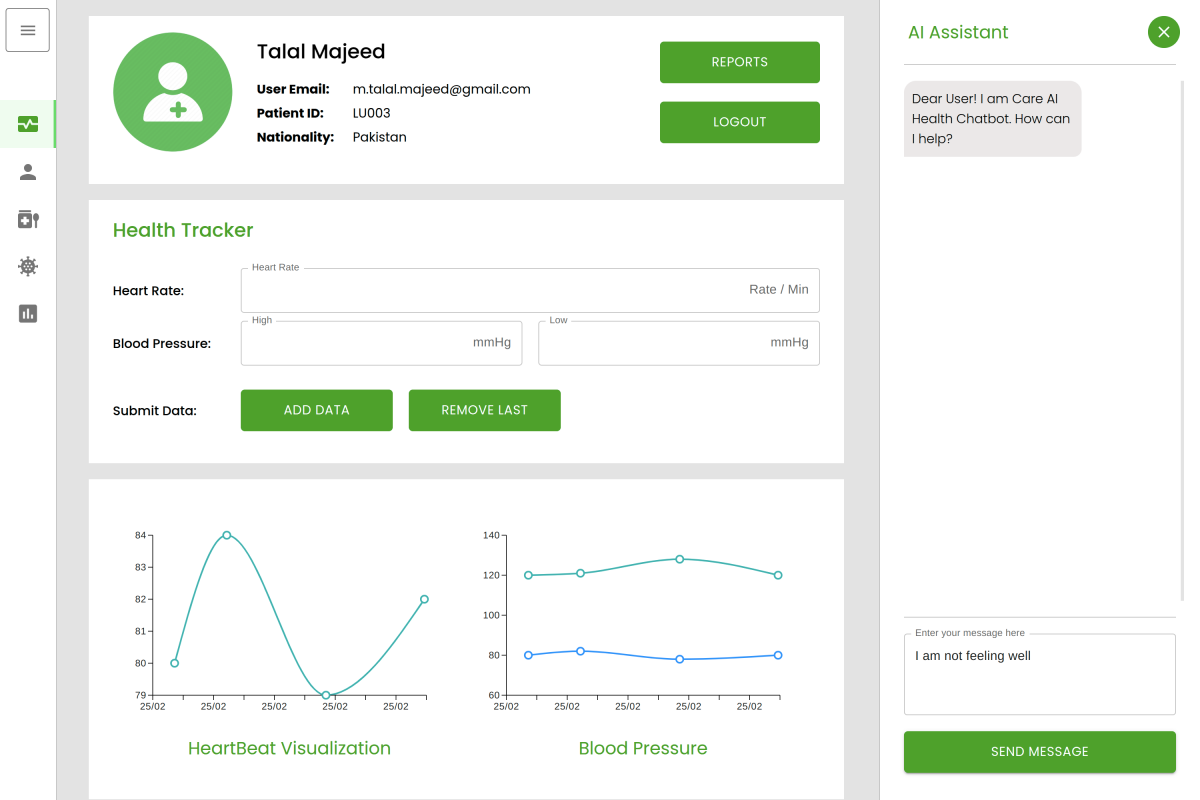Screen dimensions: 1200x800
Task: Select the health tracker heartbeat sidebar icon
Action: point(28,124)
